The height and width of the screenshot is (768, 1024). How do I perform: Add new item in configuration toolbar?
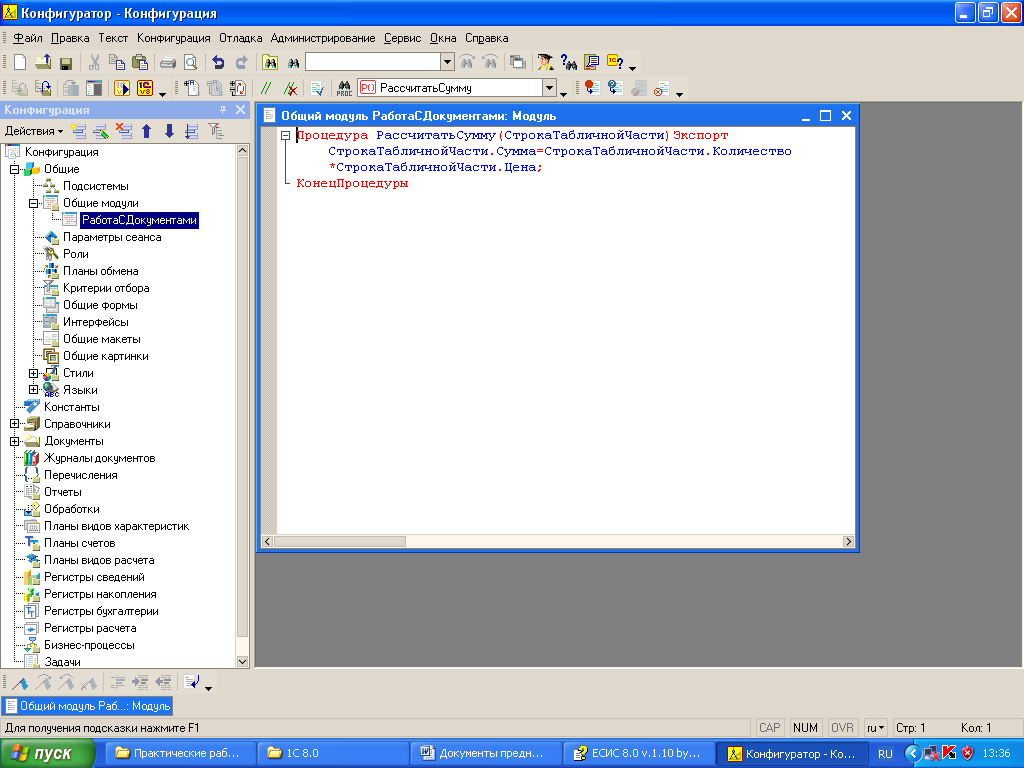78,131
